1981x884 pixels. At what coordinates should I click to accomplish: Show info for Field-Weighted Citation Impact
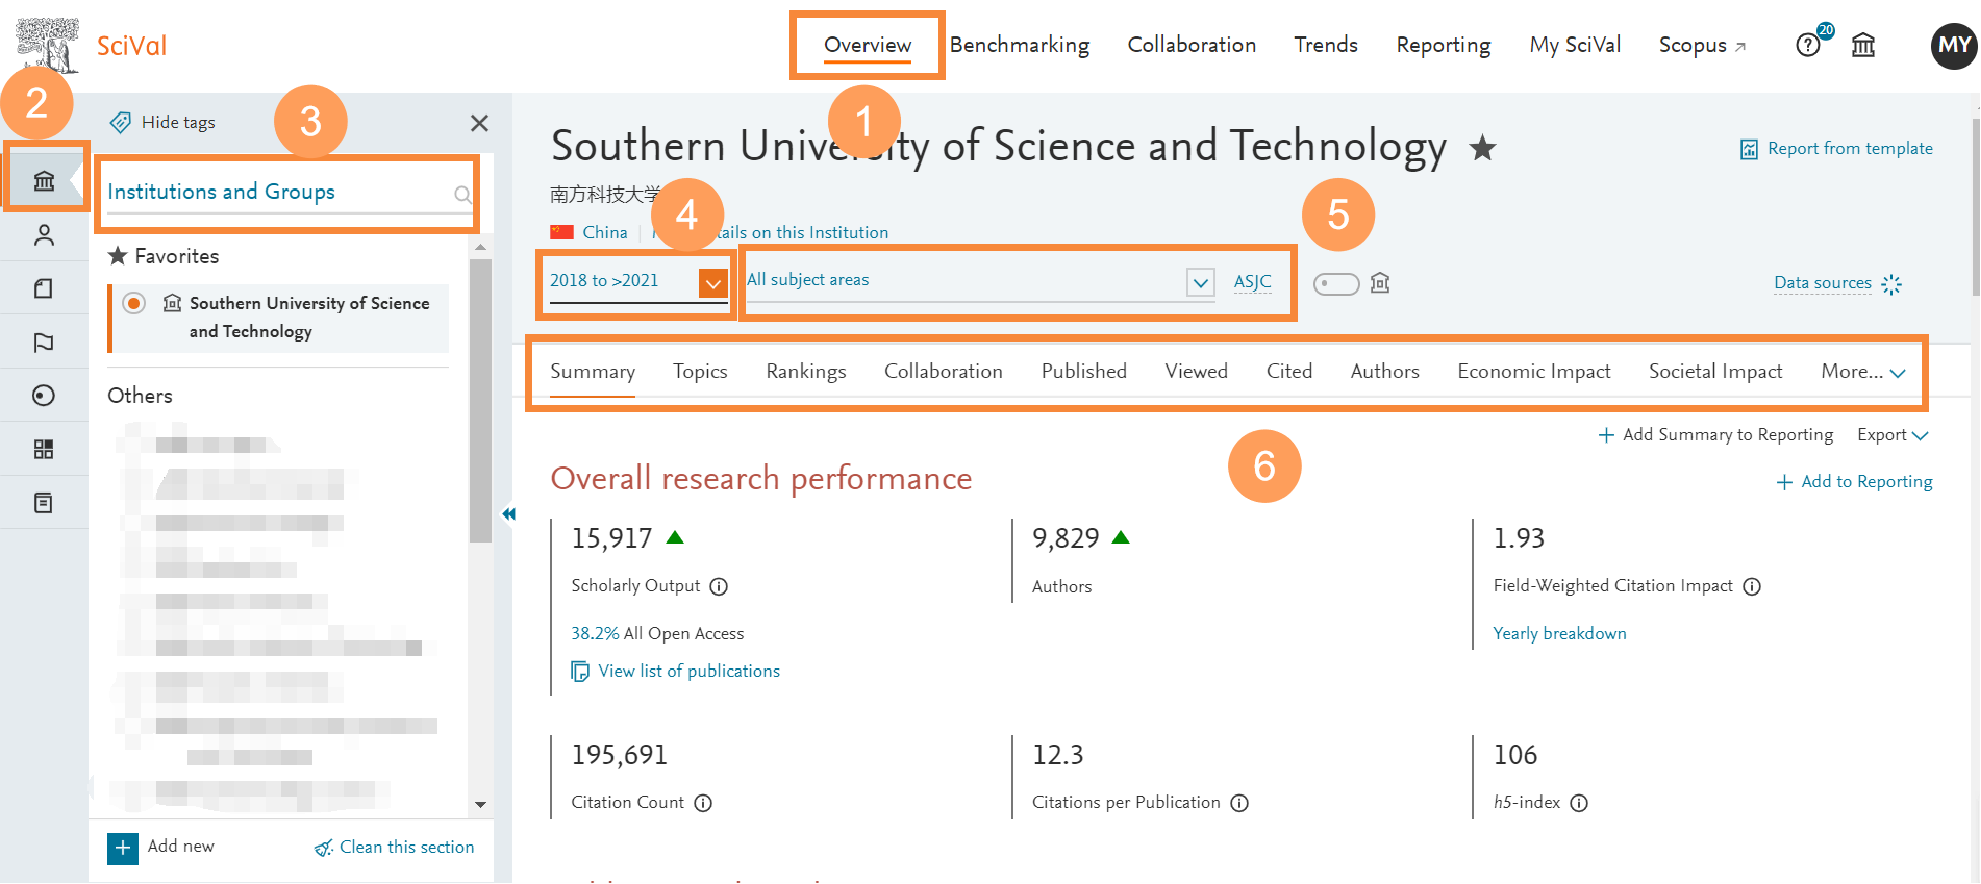click(1752, 587)
